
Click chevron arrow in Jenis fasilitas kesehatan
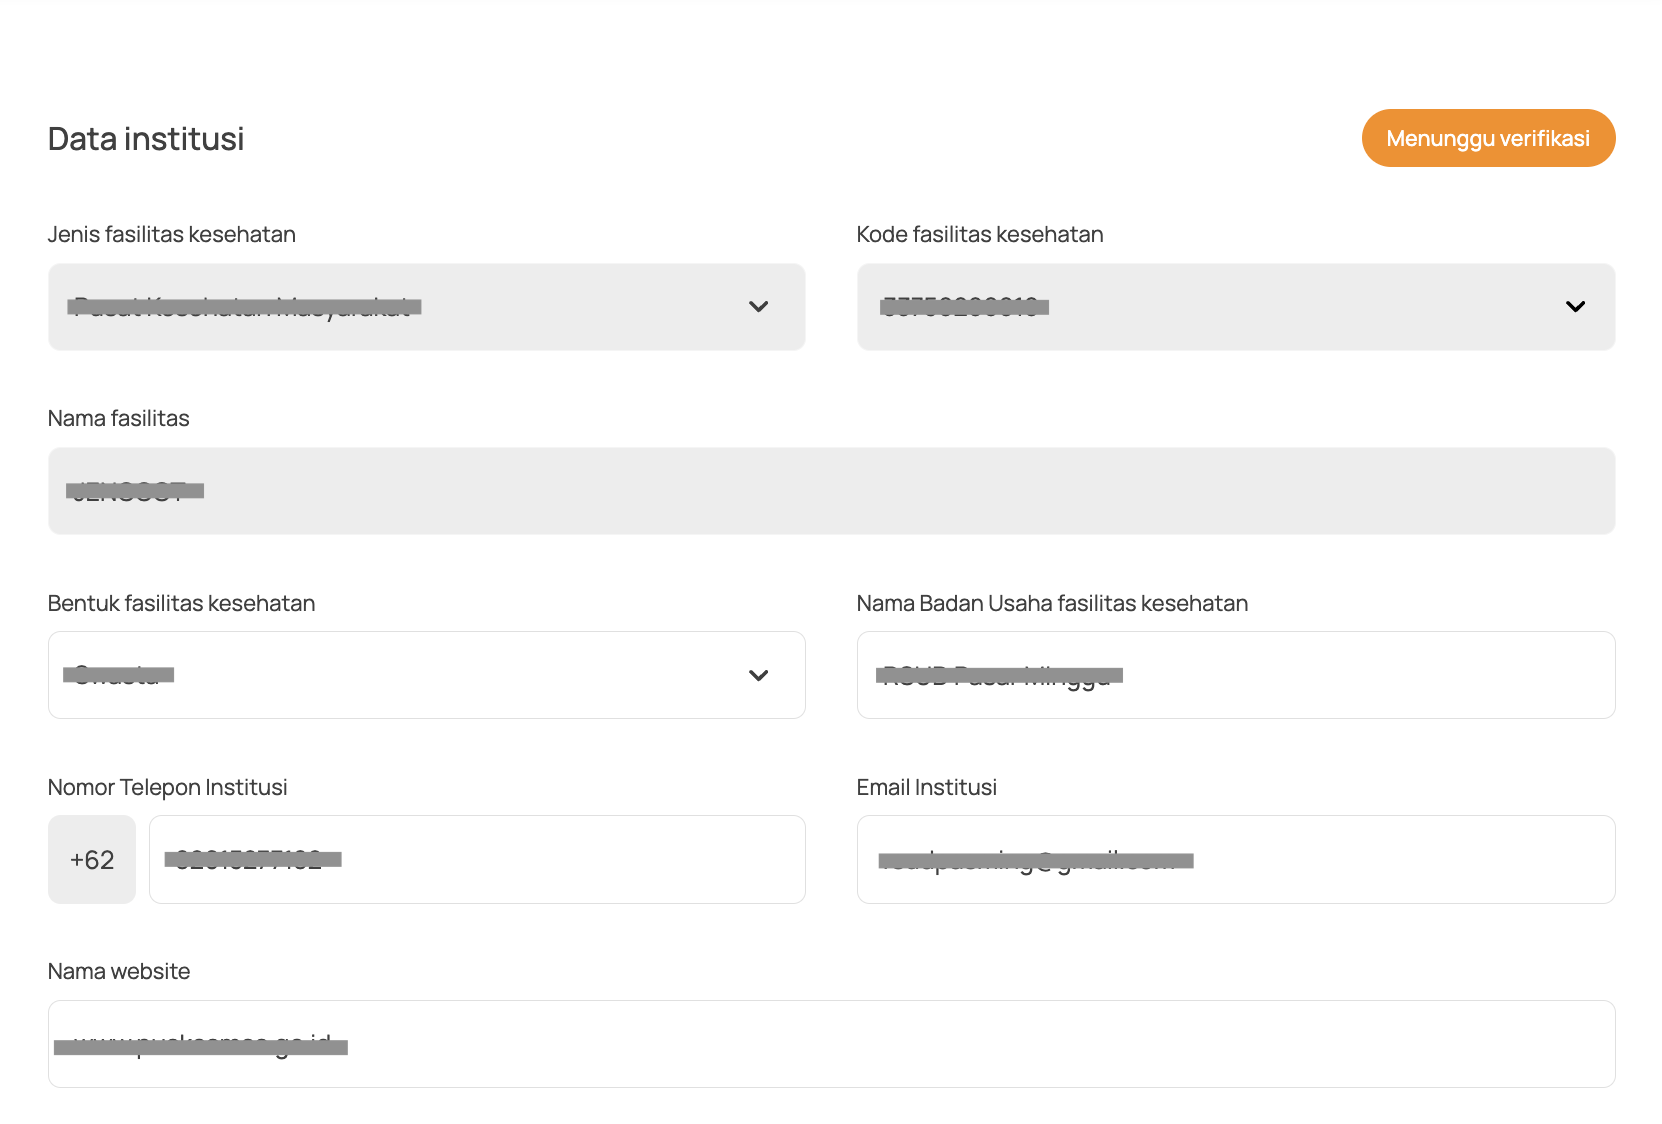(x=759, y=307)
